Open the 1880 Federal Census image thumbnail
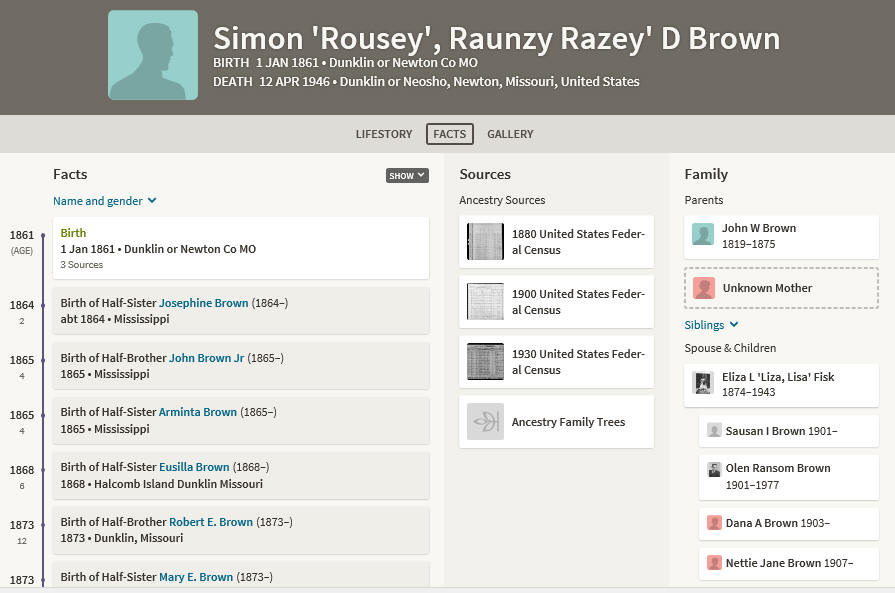Screen dimensions: 895x593 [485, 241]
